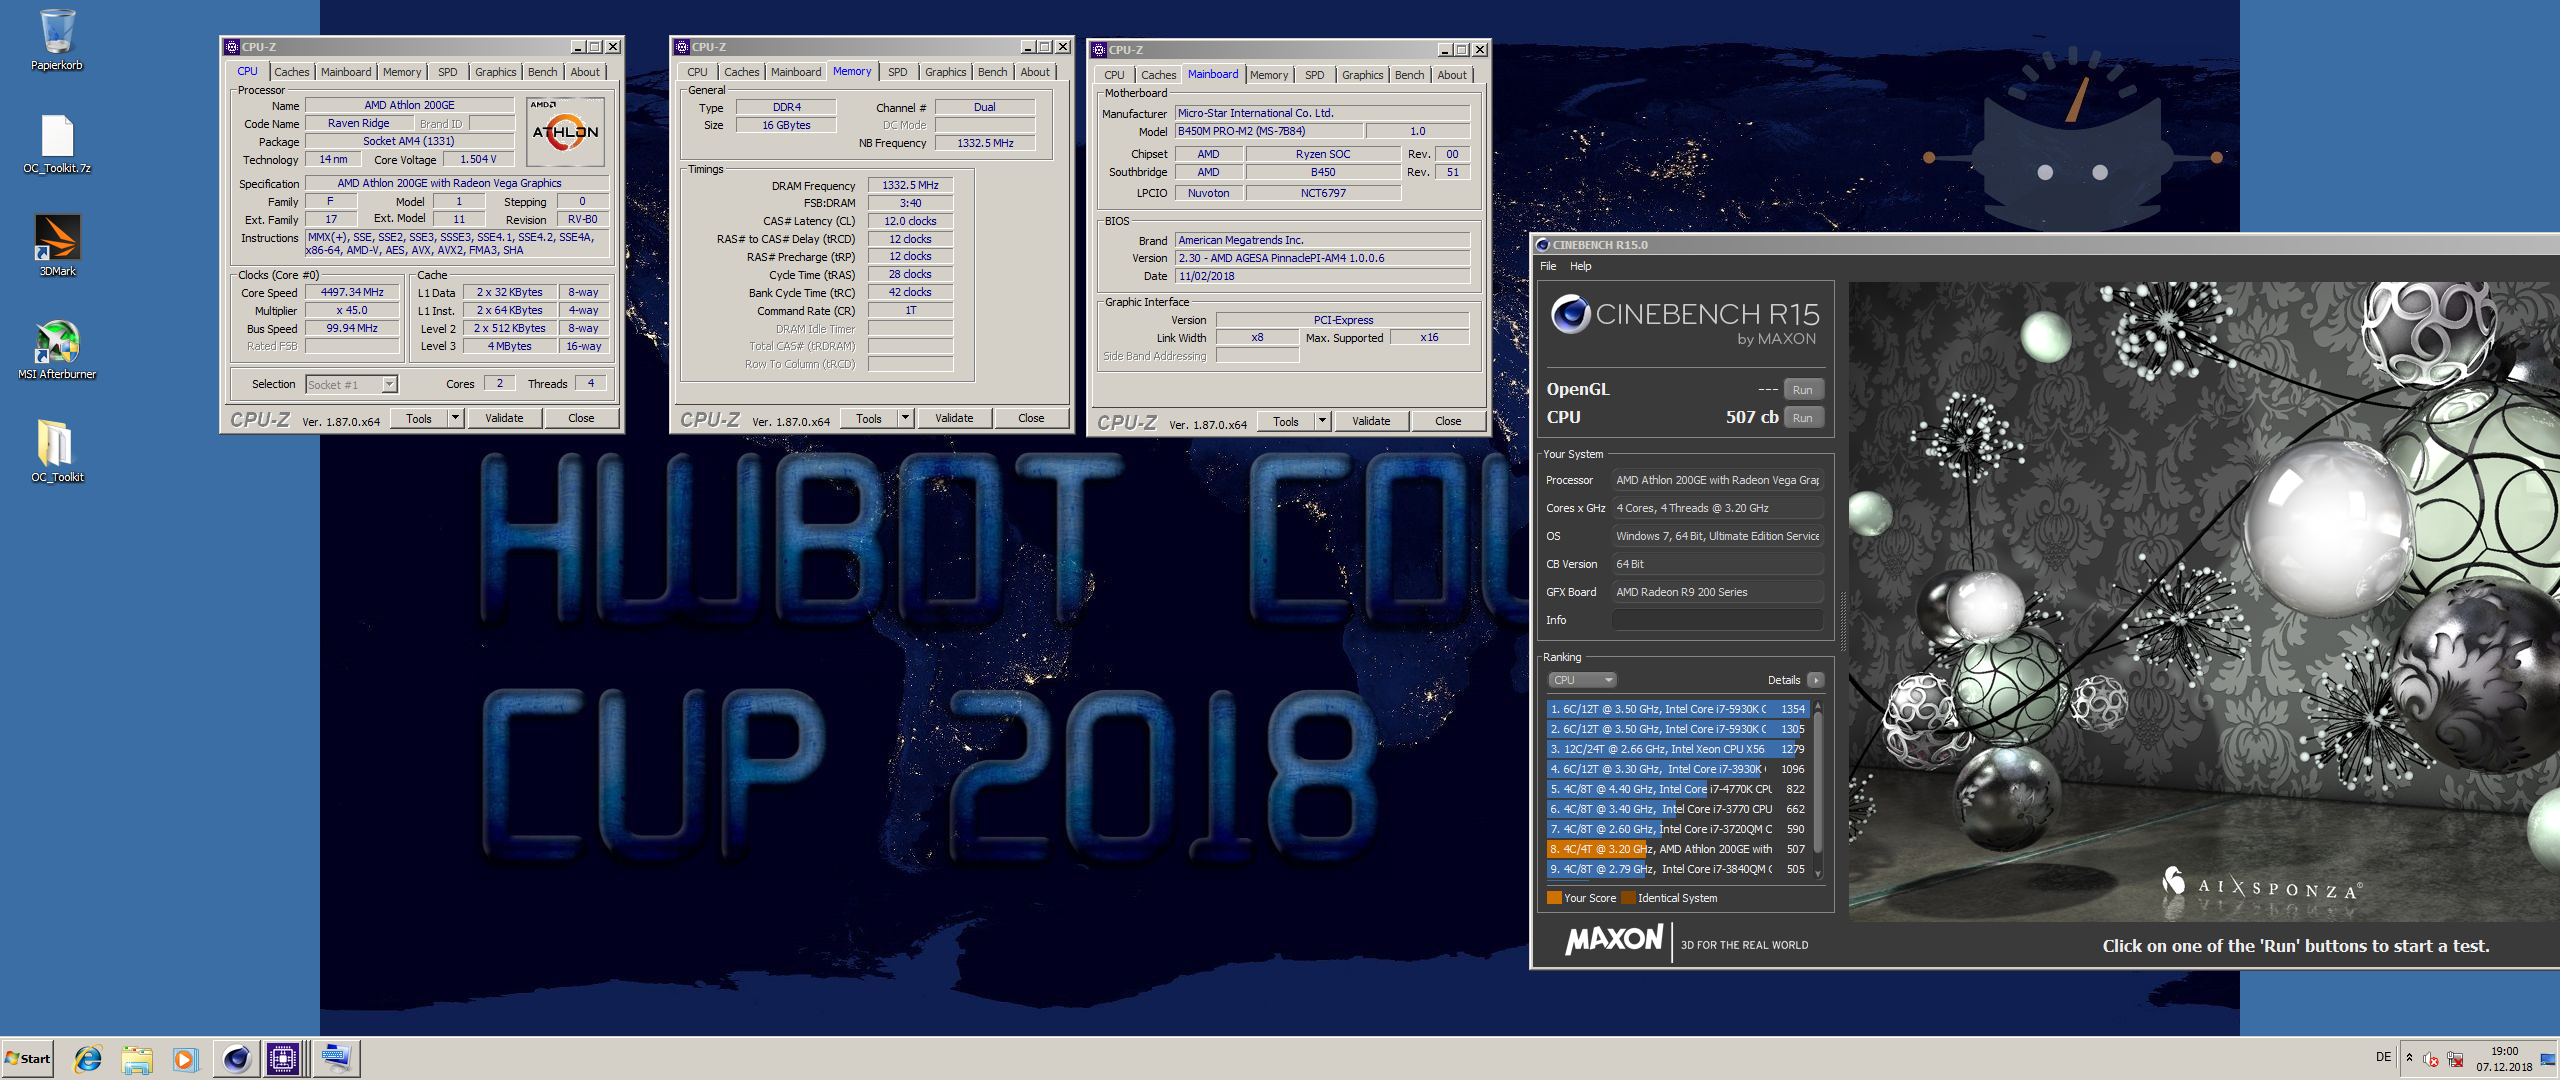Viewport: 2560px width, 1080px height.
Task: Click the orange Your Score legend swatch
Action: click(1554, 898)
